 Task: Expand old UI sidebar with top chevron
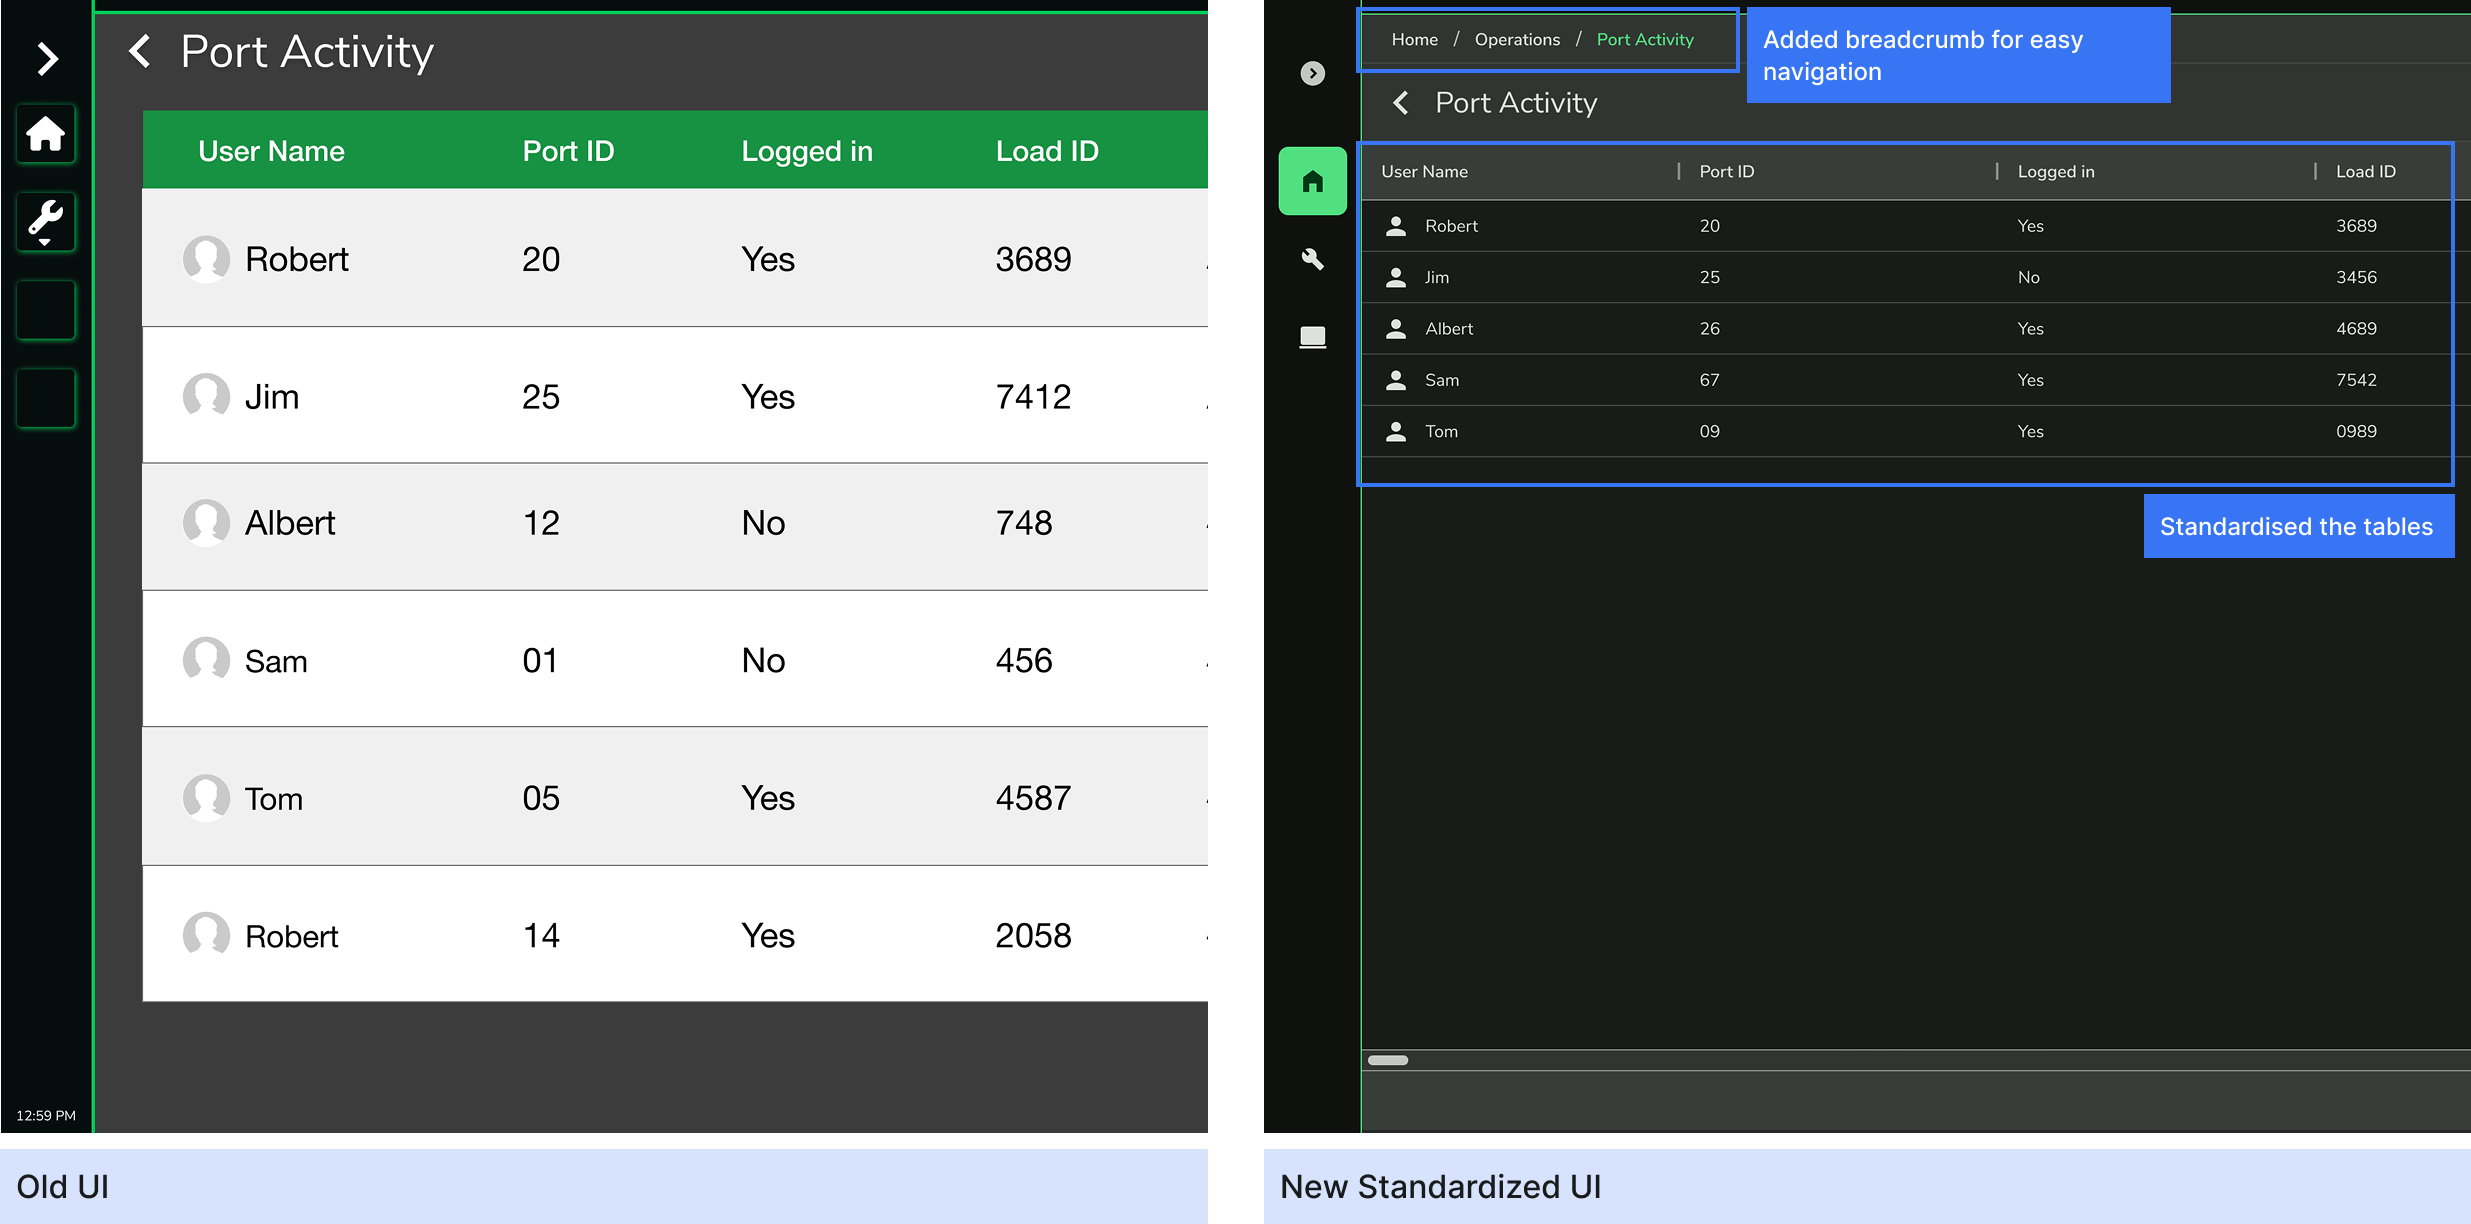coord(46,58)
